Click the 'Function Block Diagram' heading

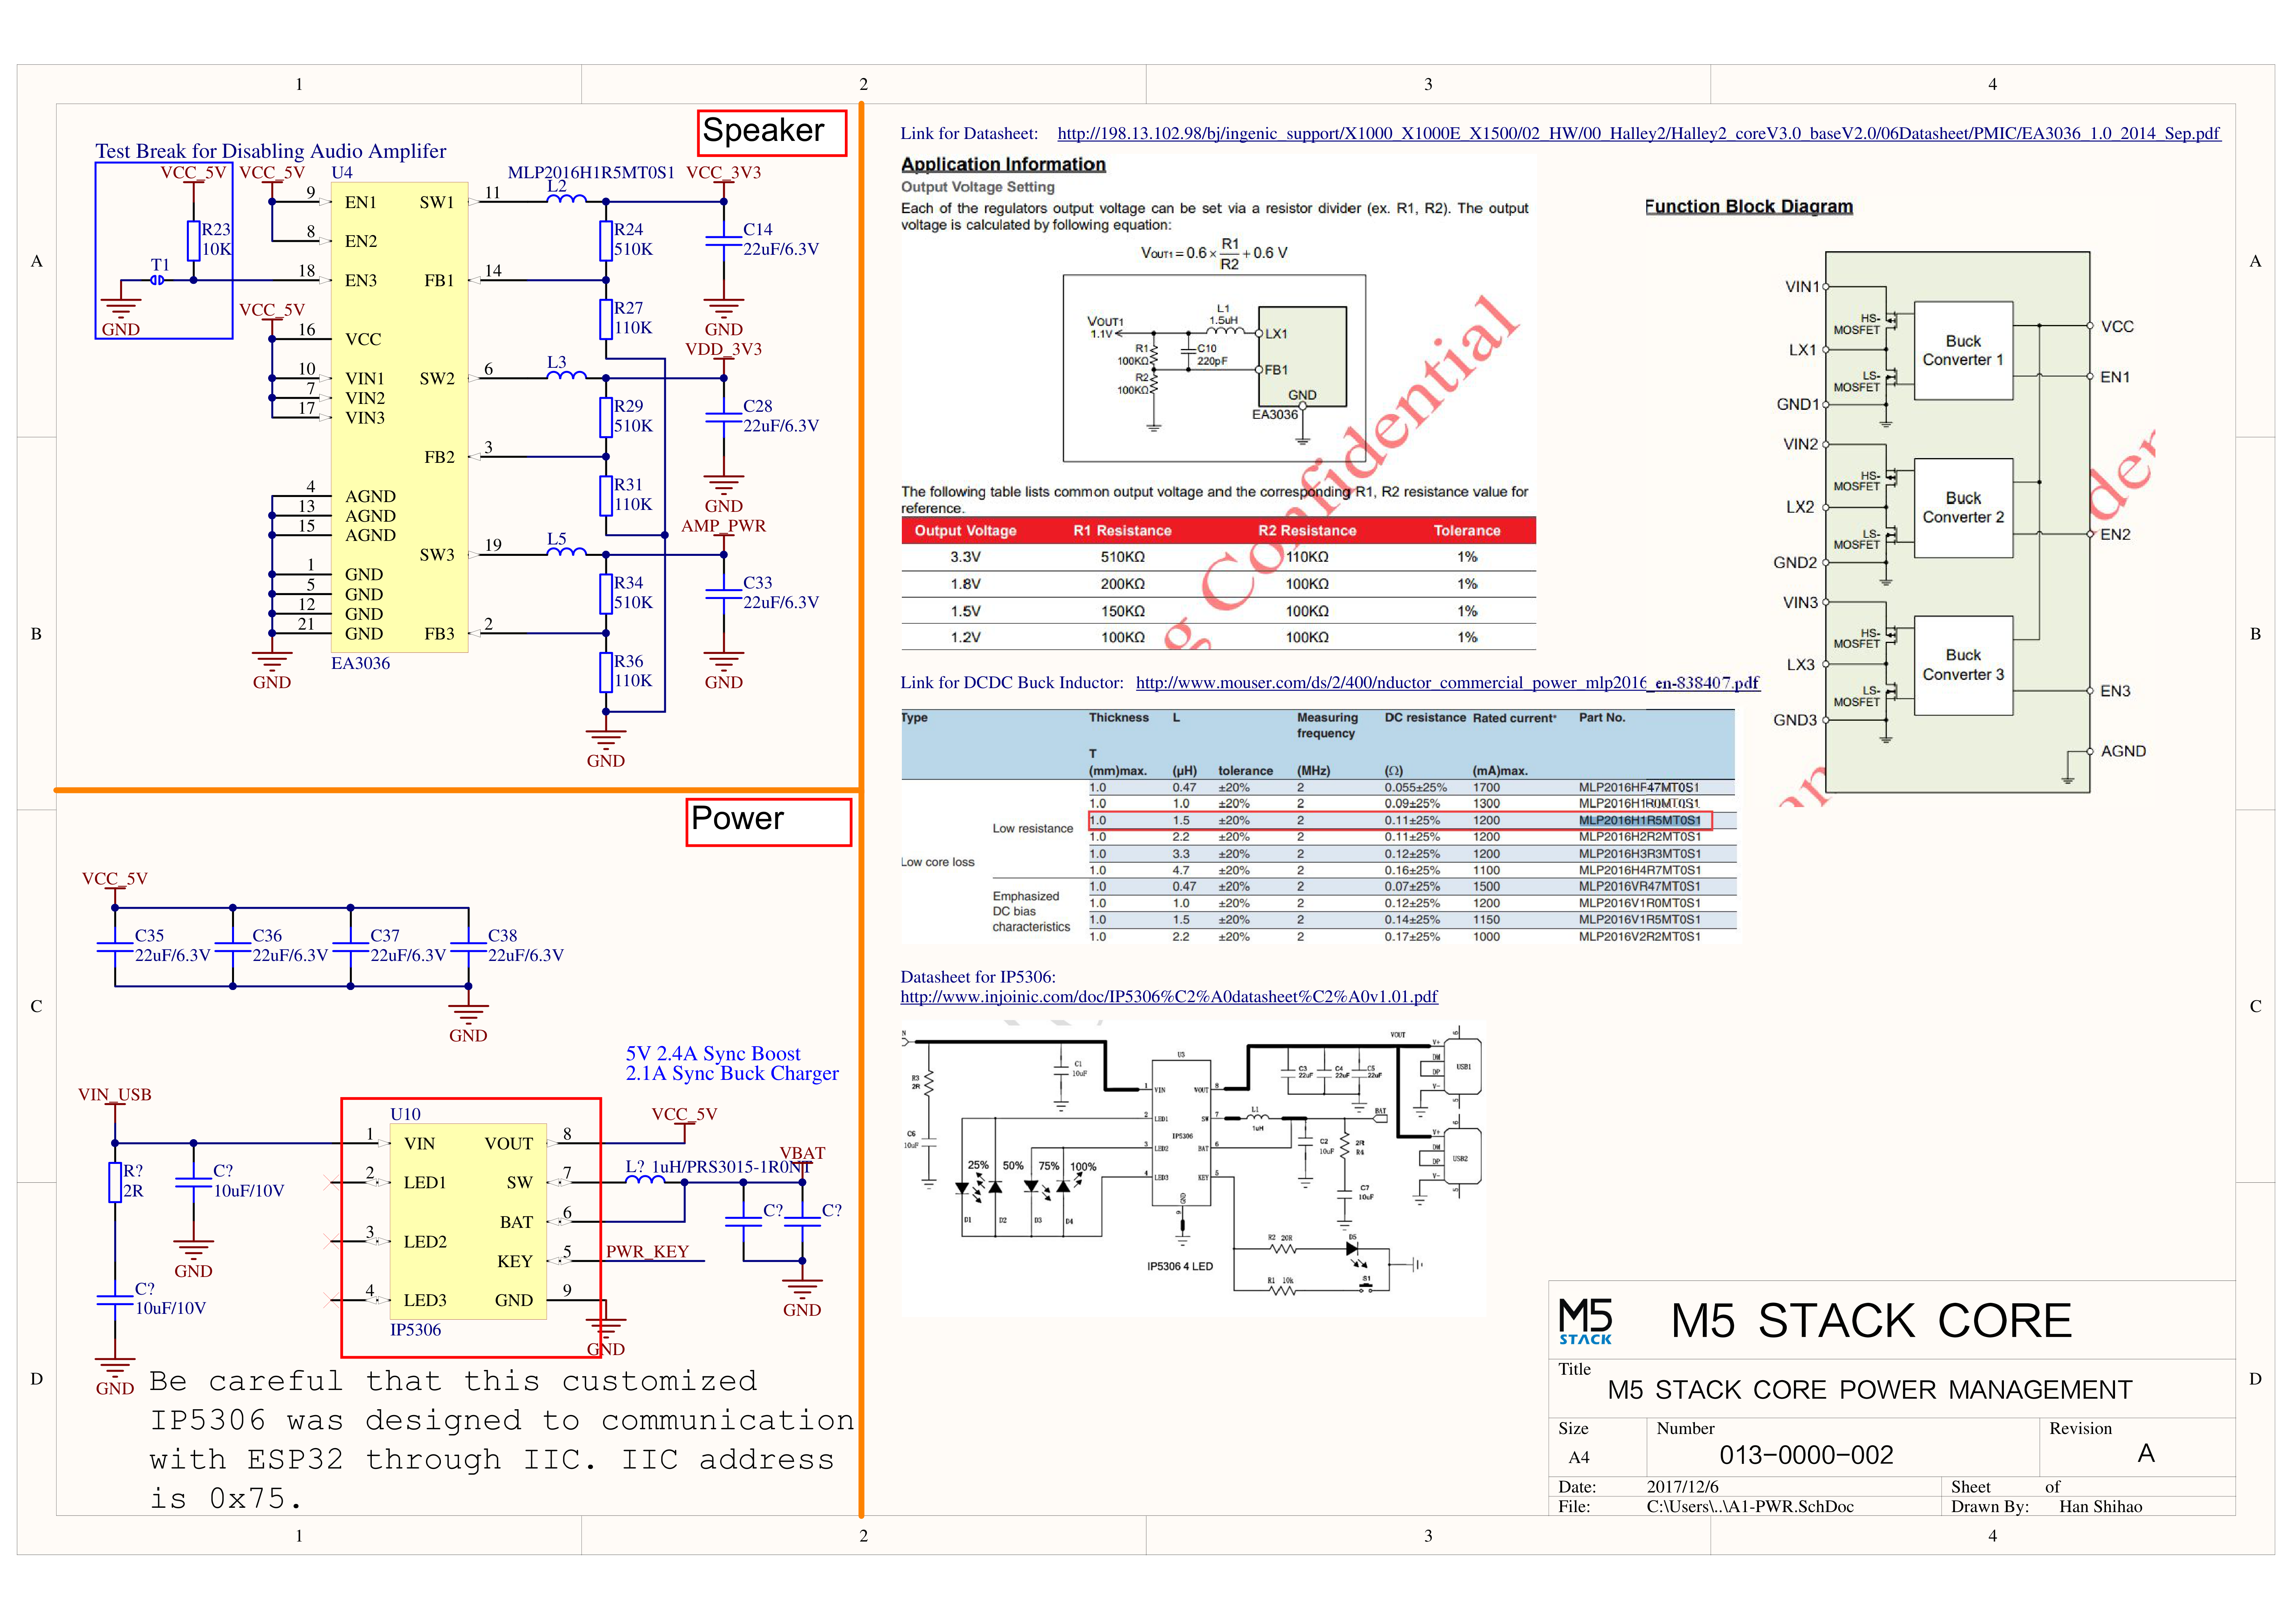coord(1749,206)
